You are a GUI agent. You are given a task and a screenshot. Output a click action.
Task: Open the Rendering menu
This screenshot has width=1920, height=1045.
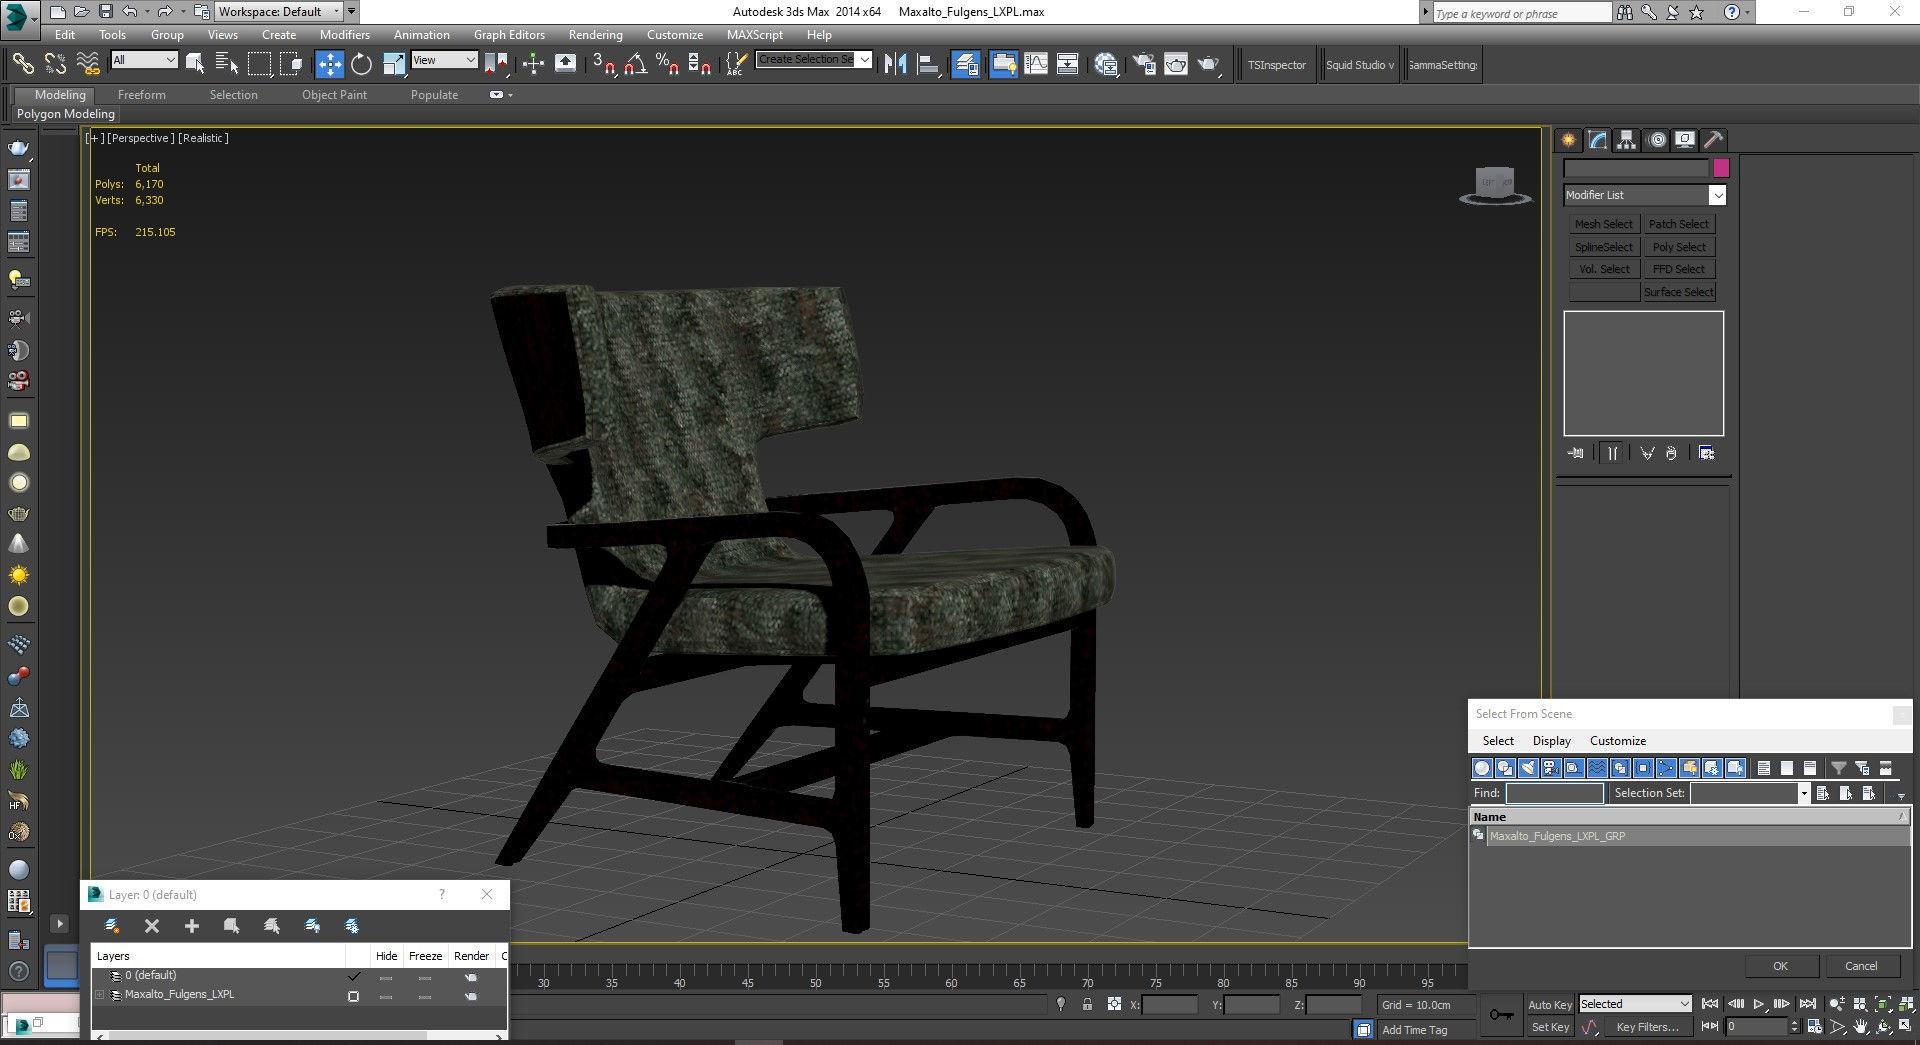pyautogui.click(x=595, y=34)
